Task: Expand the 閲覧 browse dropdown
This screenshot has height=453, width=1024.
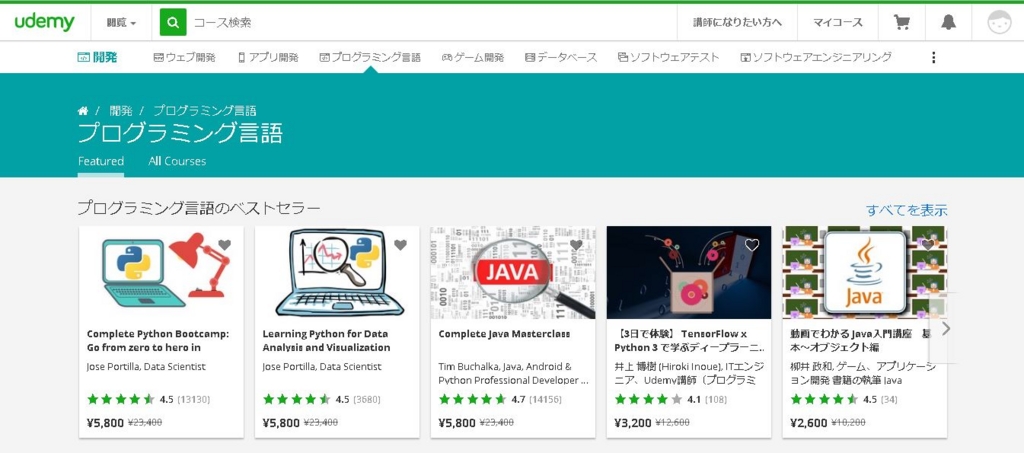Action: point(121,22)
